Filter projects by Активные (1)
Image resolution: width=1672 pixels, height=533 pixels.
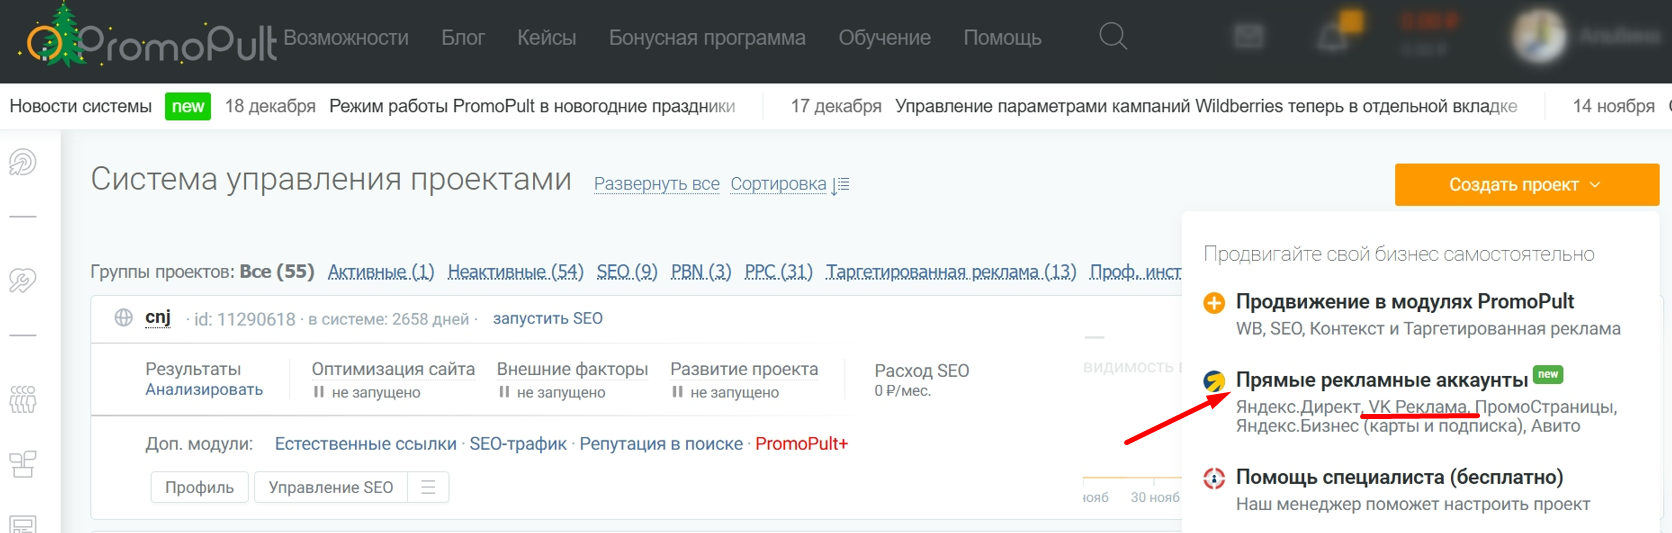coord(381,272)
